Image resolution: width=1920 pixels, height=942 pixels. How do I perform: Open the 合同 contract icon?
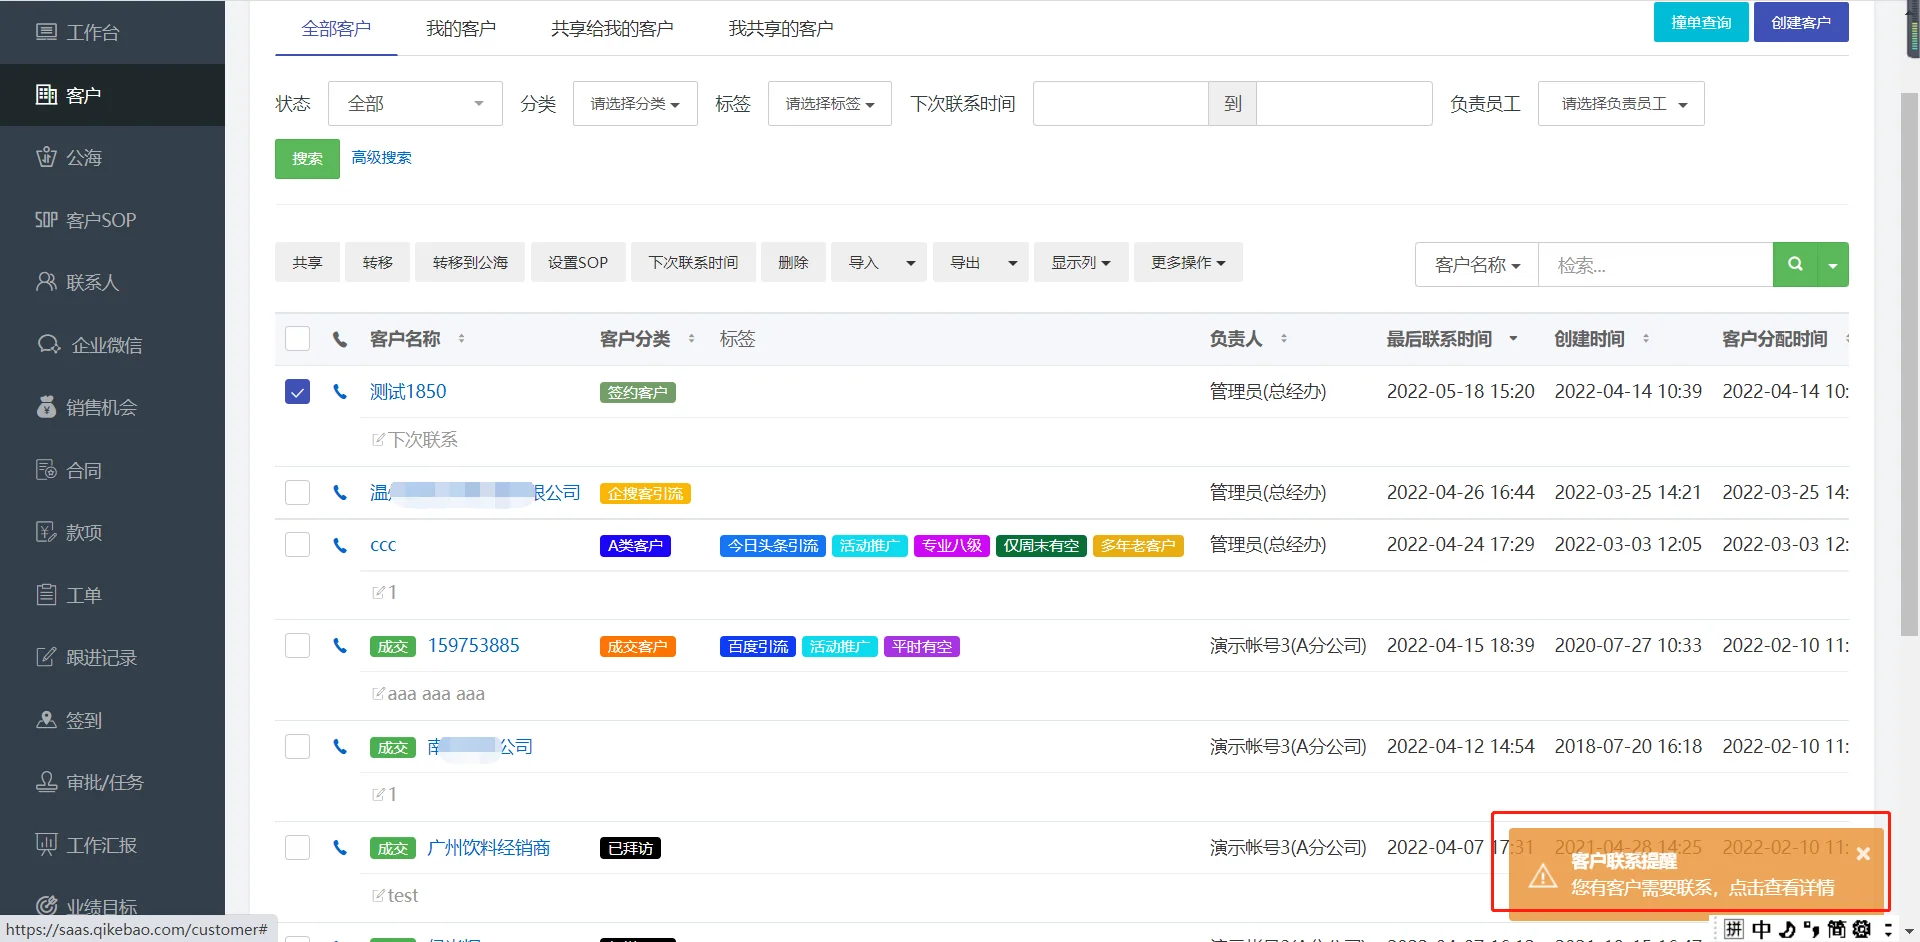coord(46,470)
